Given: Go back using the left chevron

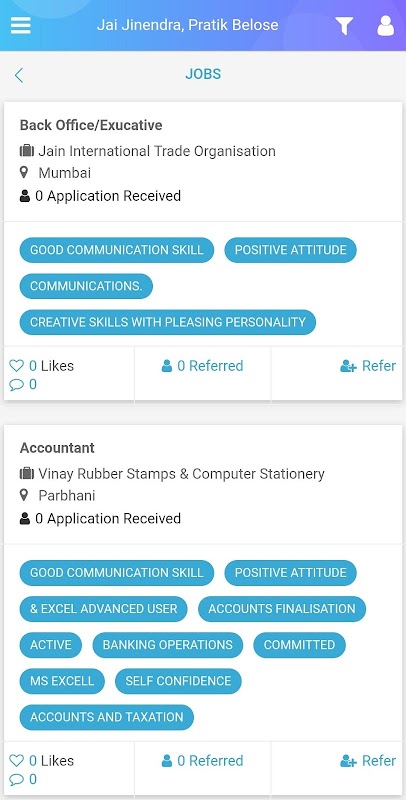Looking at the screenshot, I should (19, 76).
